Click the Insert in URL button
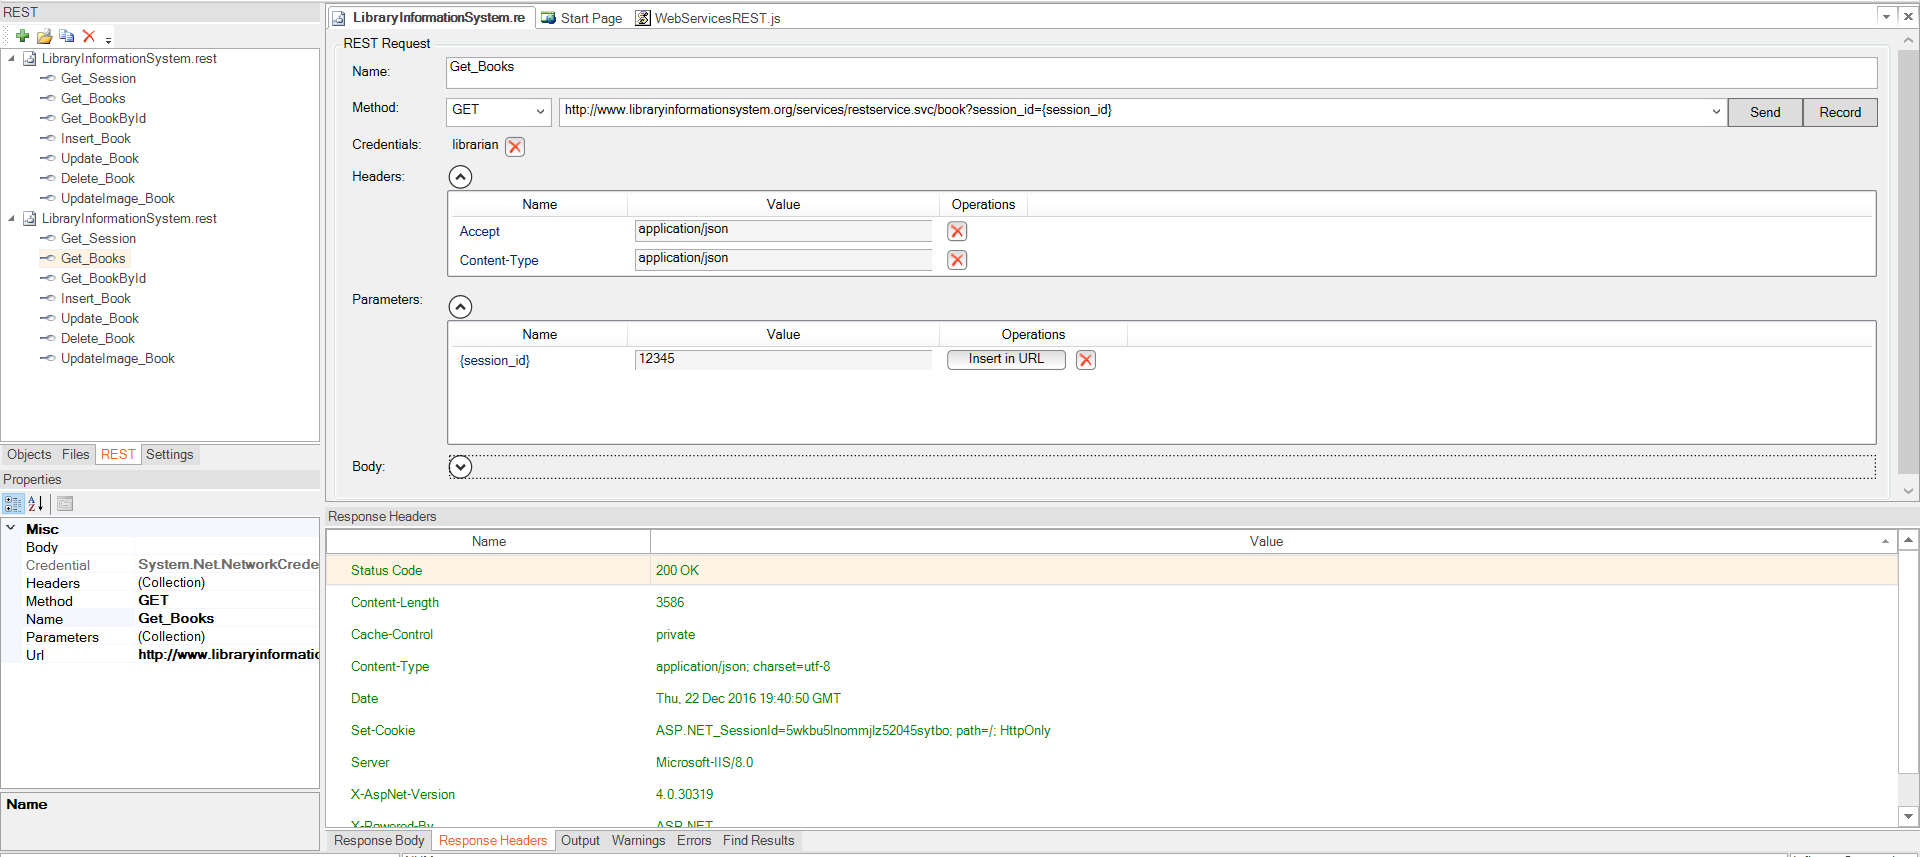The height and width of the screenshot is (857, 1920). click(1005, 359)
